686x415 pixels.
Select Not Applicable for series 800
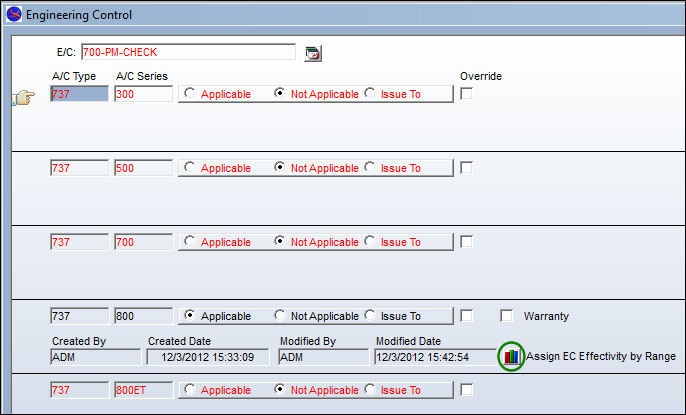pyautogui.click(x=280, y=315)
